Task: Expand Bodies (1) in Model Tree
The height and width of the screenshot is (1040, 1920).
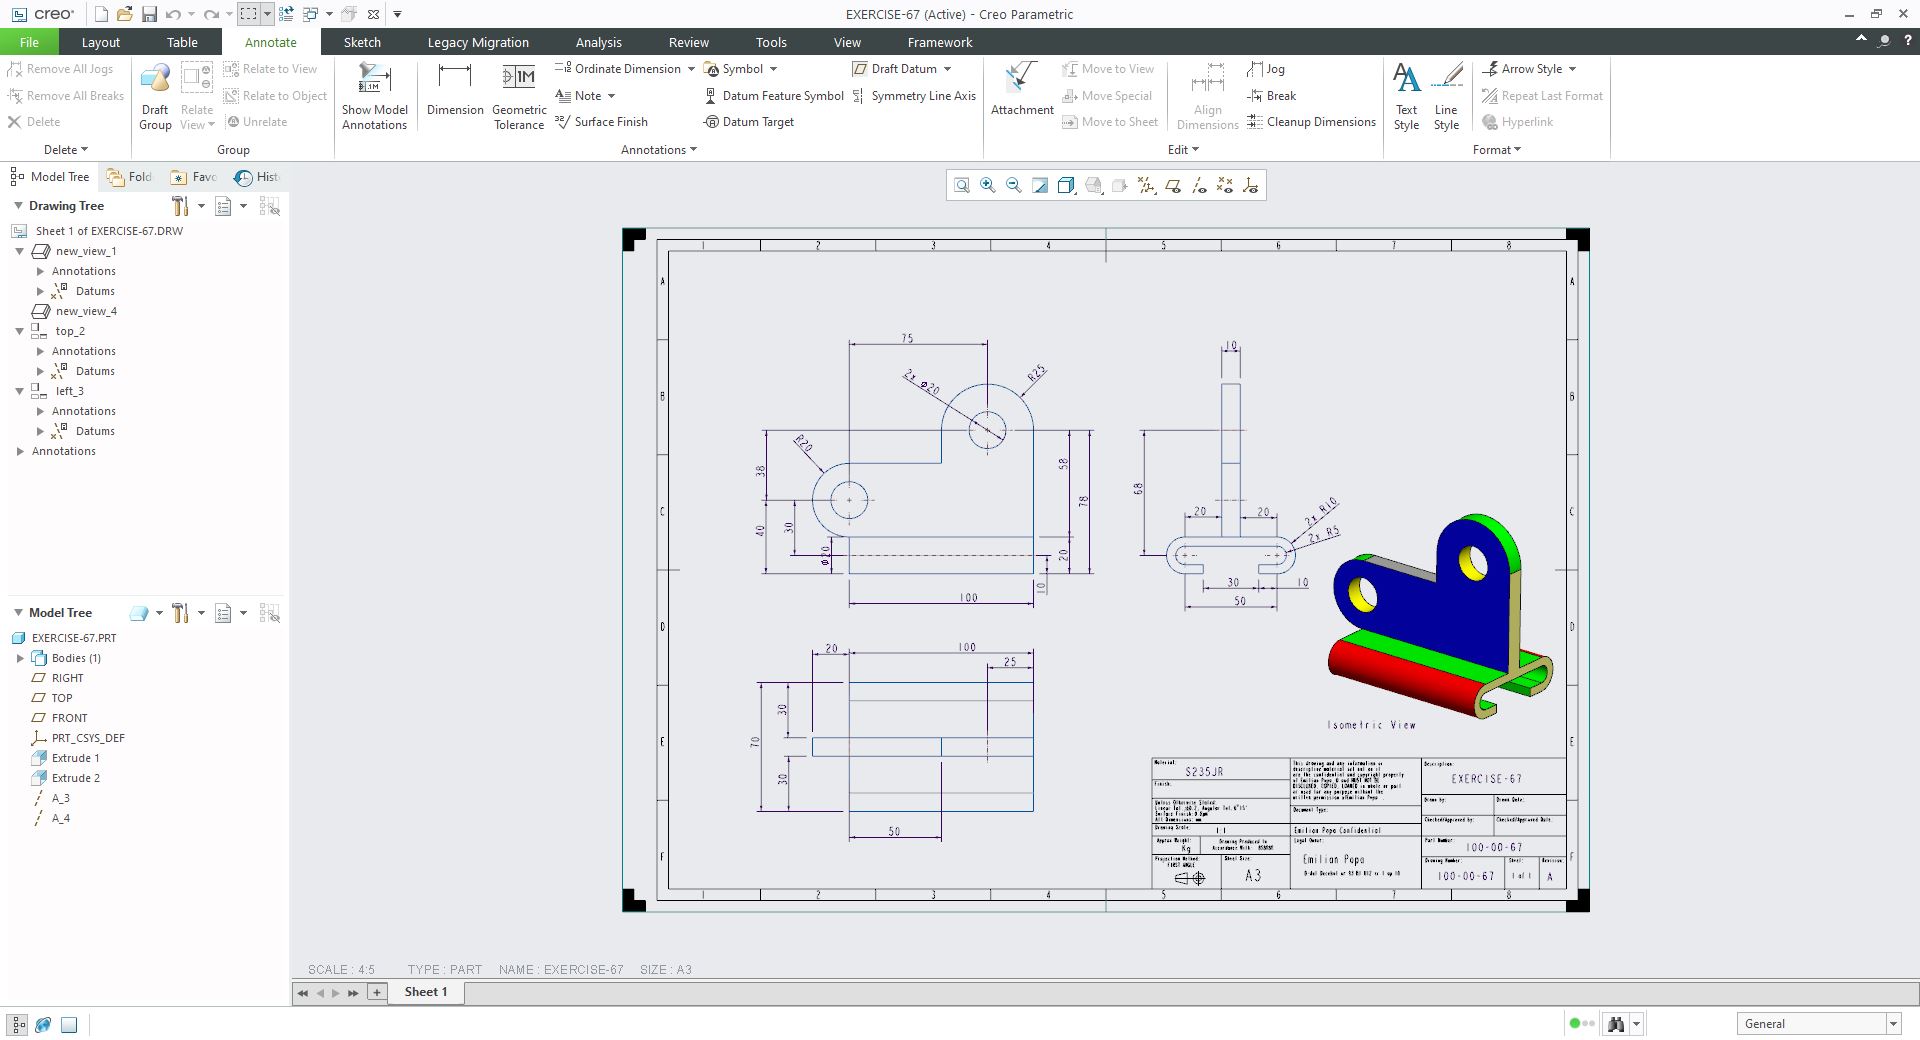Action: (x=20, y=658)
